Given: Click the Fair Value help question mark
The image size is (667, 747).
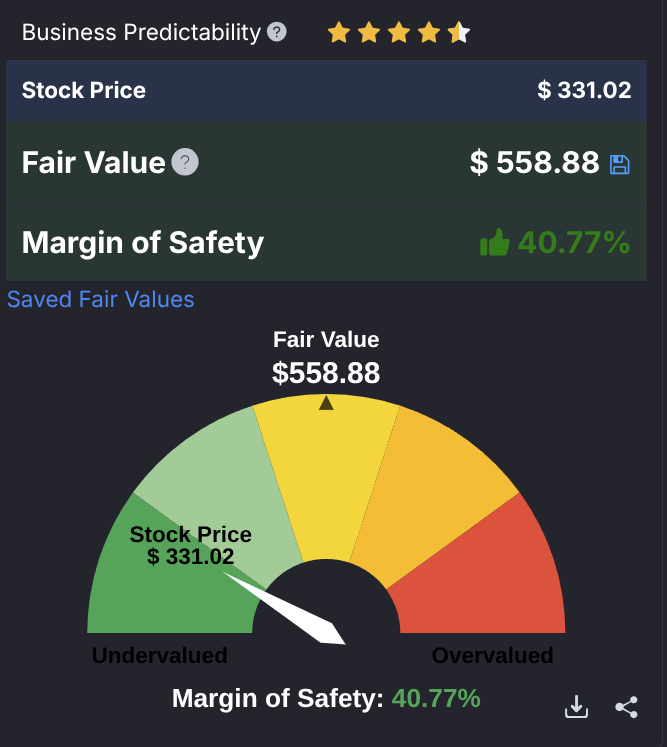Looking at the screenshot, I should tap(185, 162).
